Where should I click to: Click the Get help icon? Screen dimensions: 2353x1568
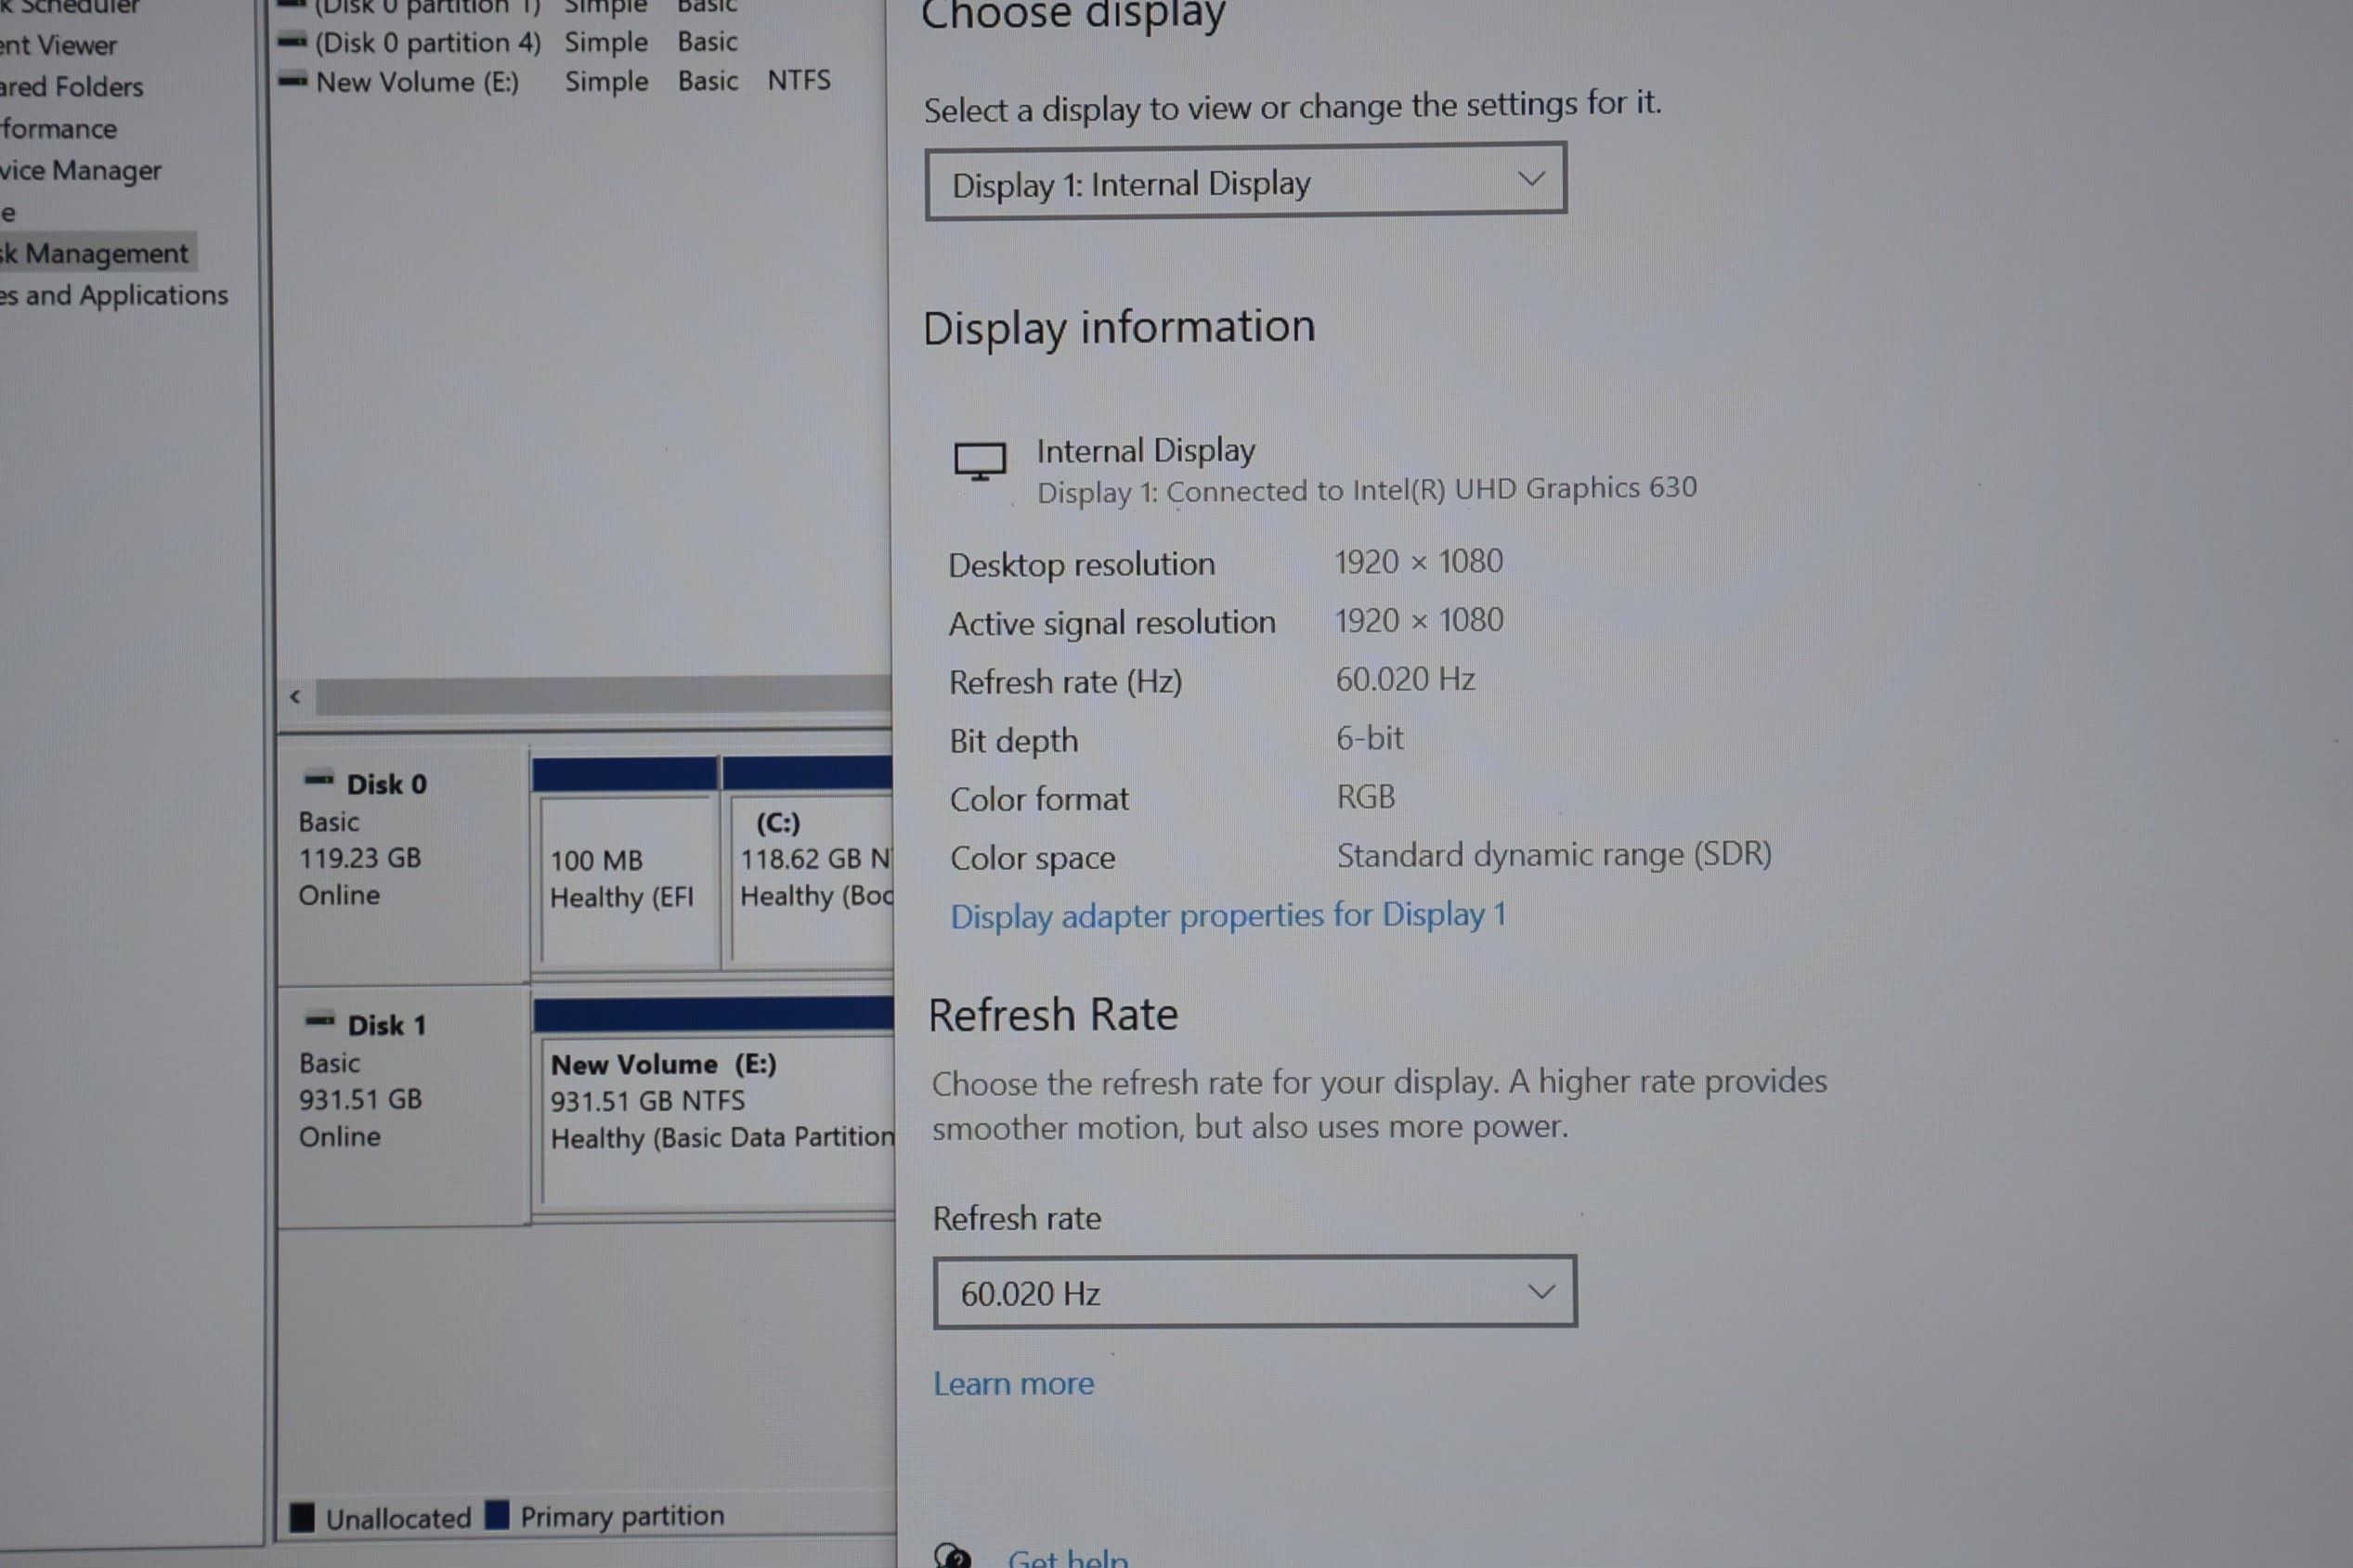pos(952,1556)
